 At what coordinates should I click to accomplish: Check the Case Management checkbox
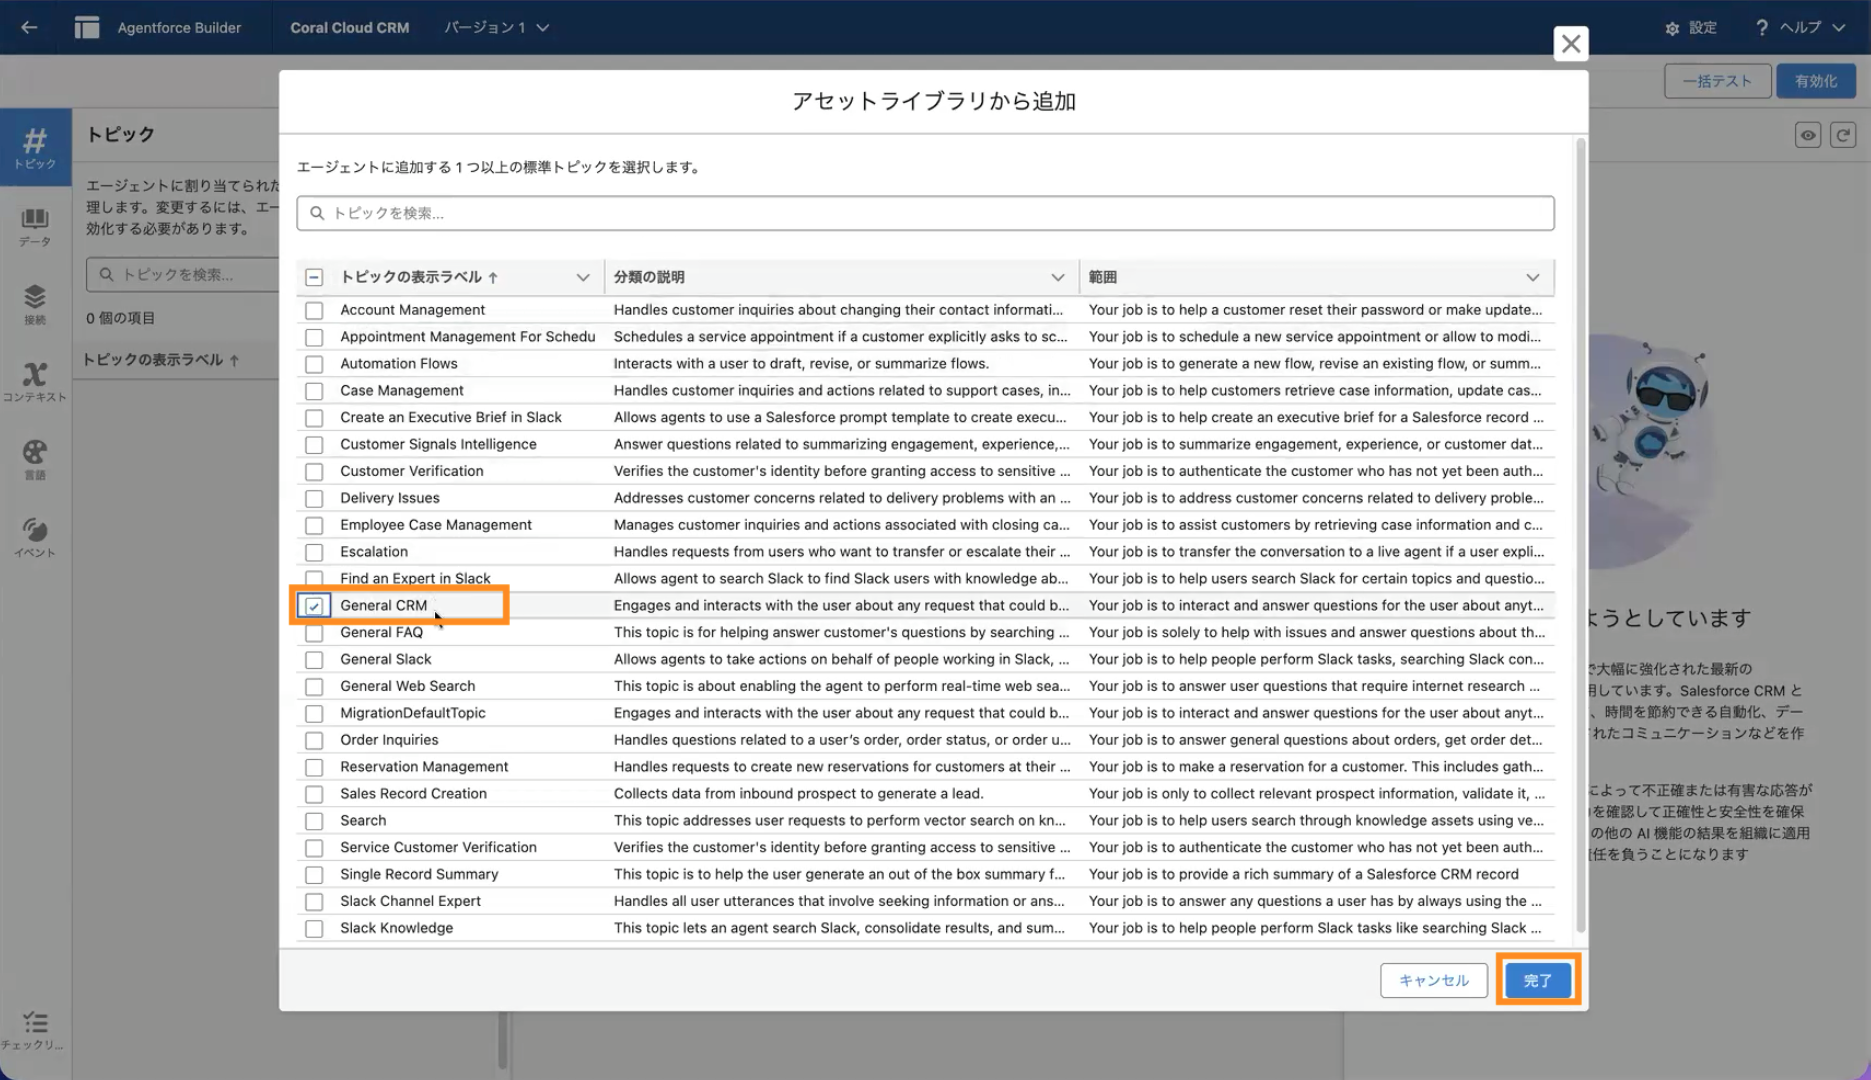click(314, 391)
